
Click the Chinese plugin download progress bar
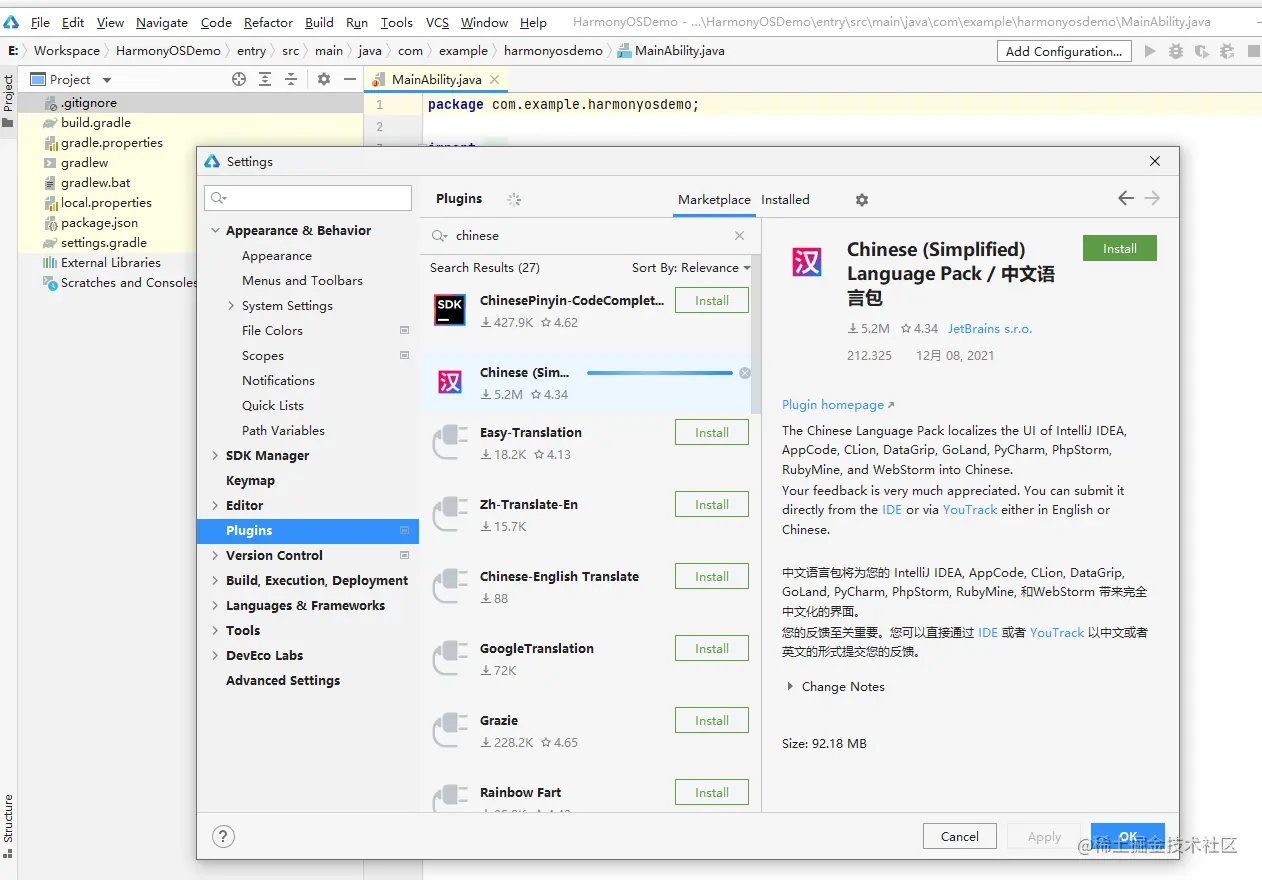point(660,373)
